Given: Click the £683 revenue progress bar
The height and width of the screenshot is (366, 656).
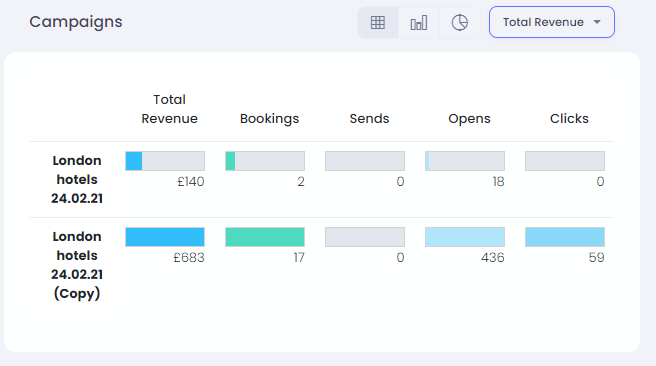Looking at the screenshot, I should pyautogui.click(x=165, y=237).
